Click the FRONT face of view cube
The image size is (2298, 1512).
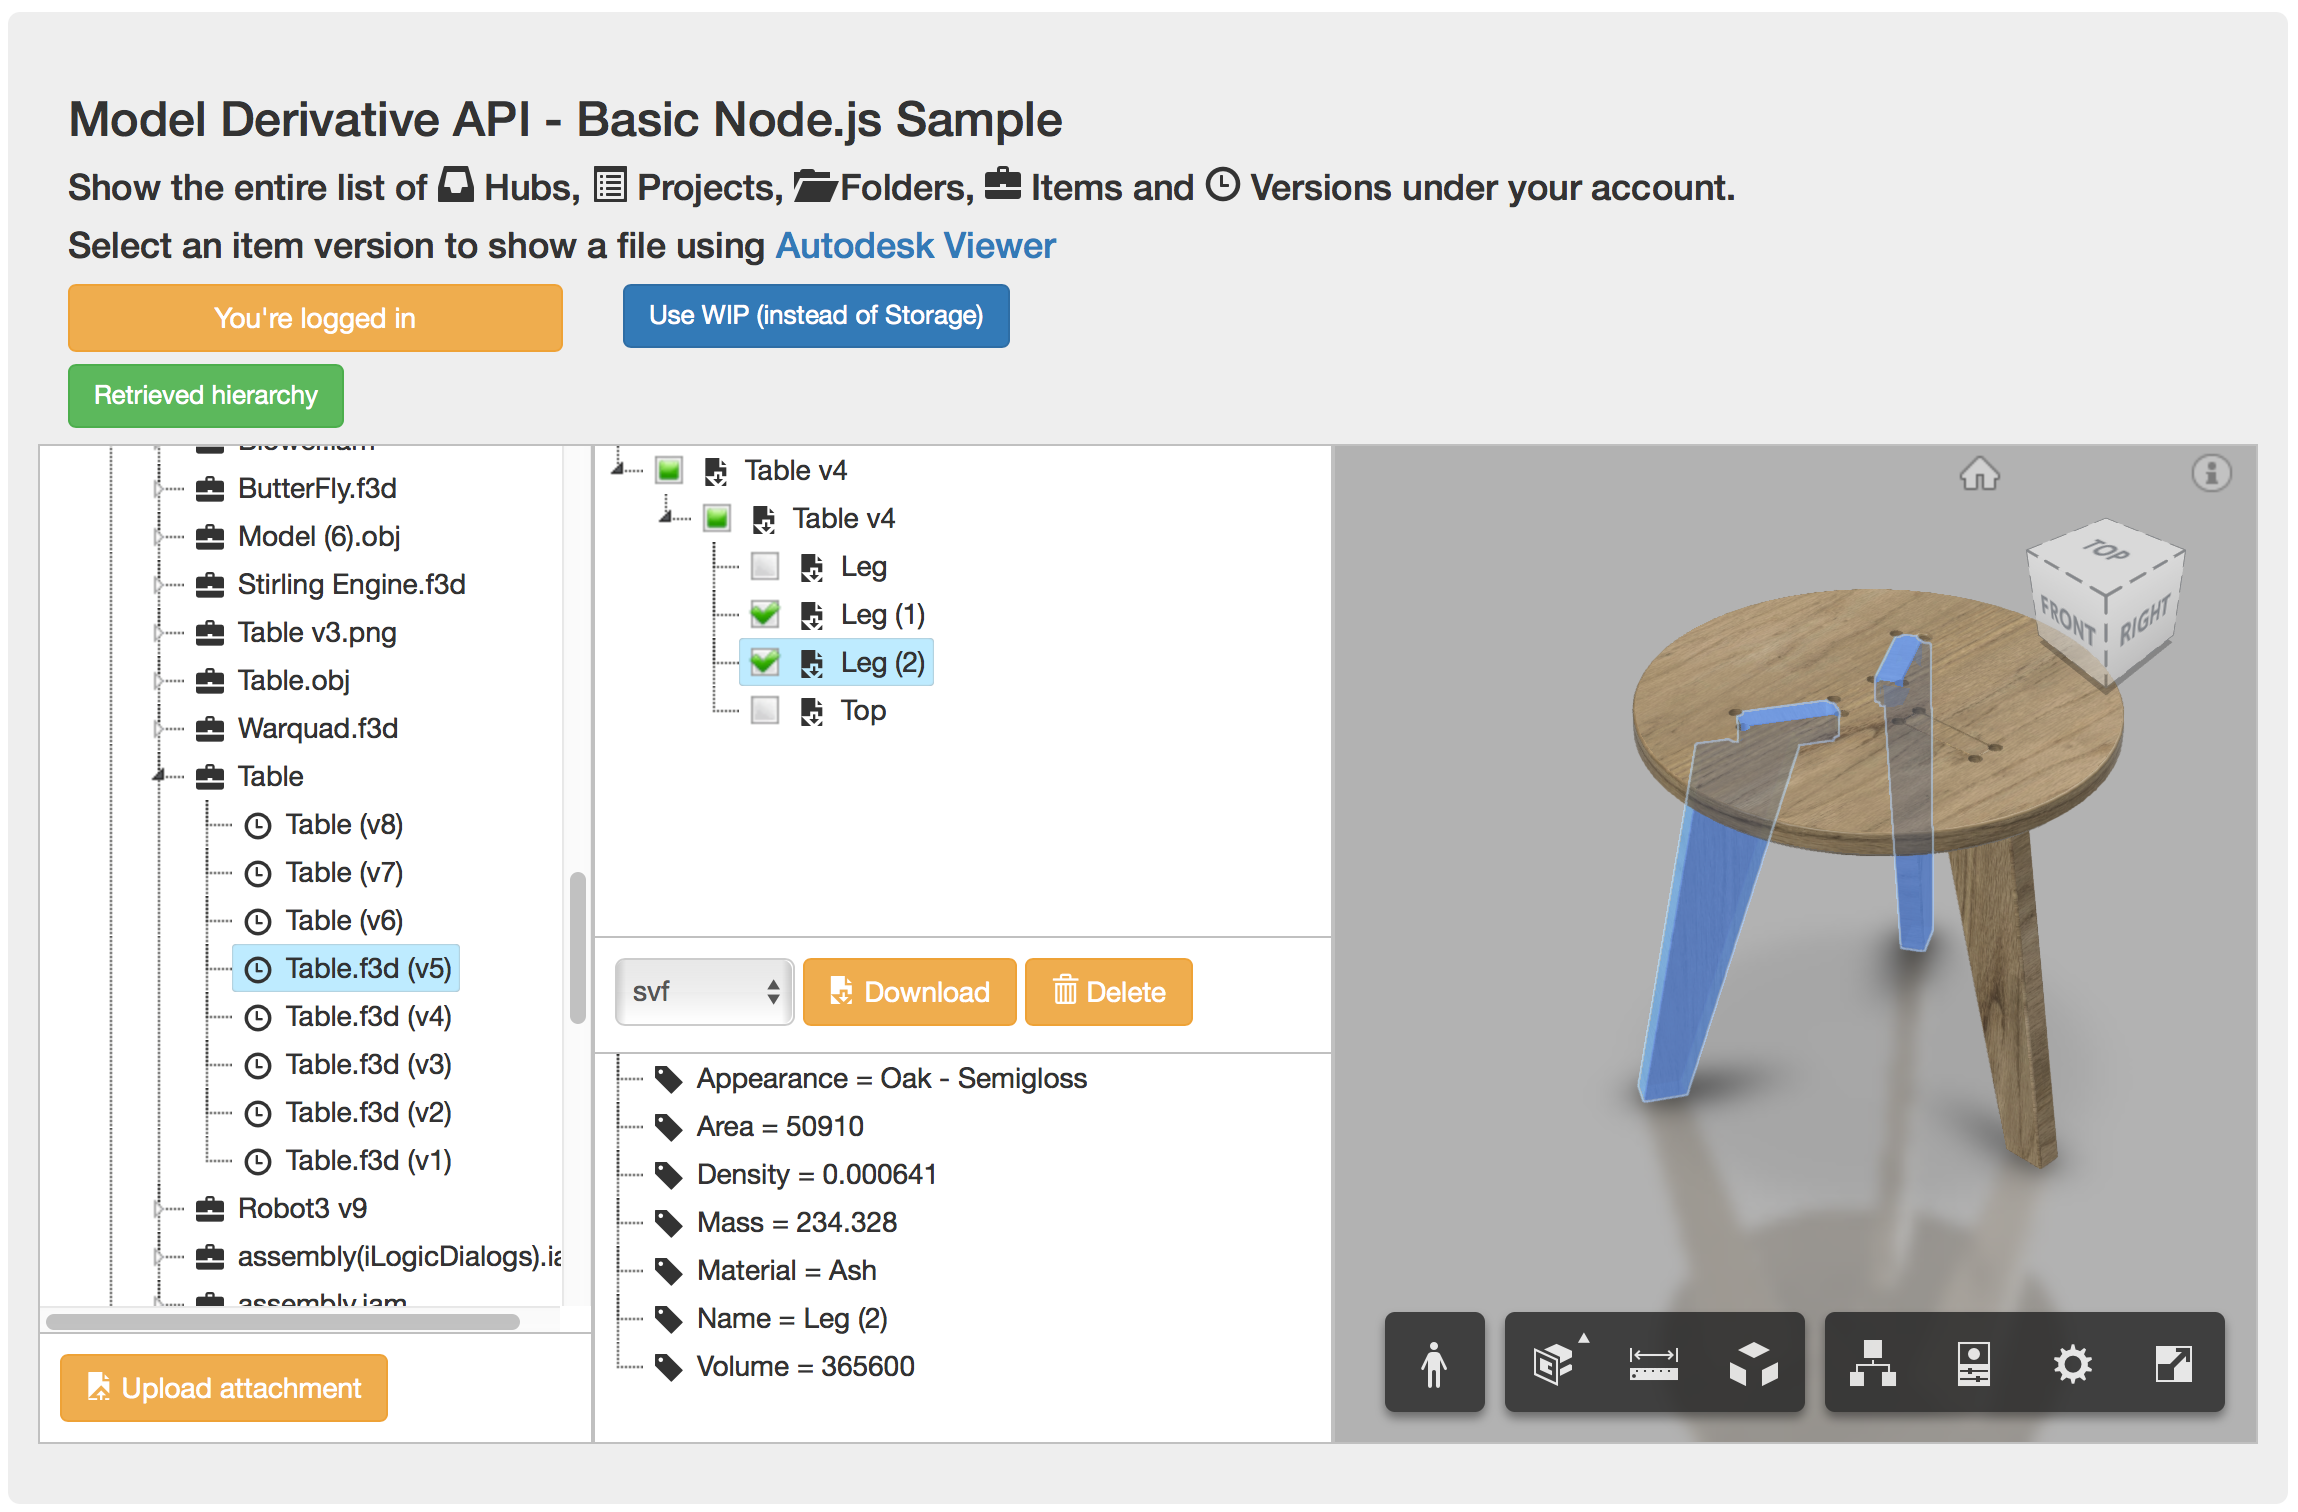pyautogui.click(x=2067, y=620)
